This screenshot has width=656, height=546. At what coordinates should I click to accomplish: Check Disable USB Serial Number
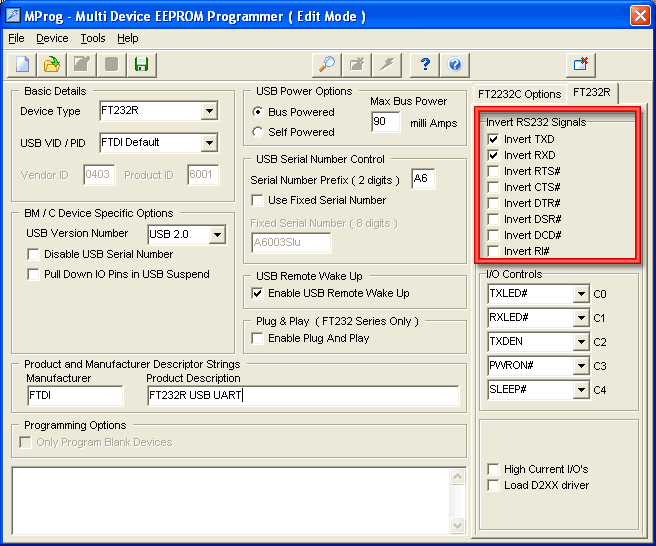pos(33,254)
